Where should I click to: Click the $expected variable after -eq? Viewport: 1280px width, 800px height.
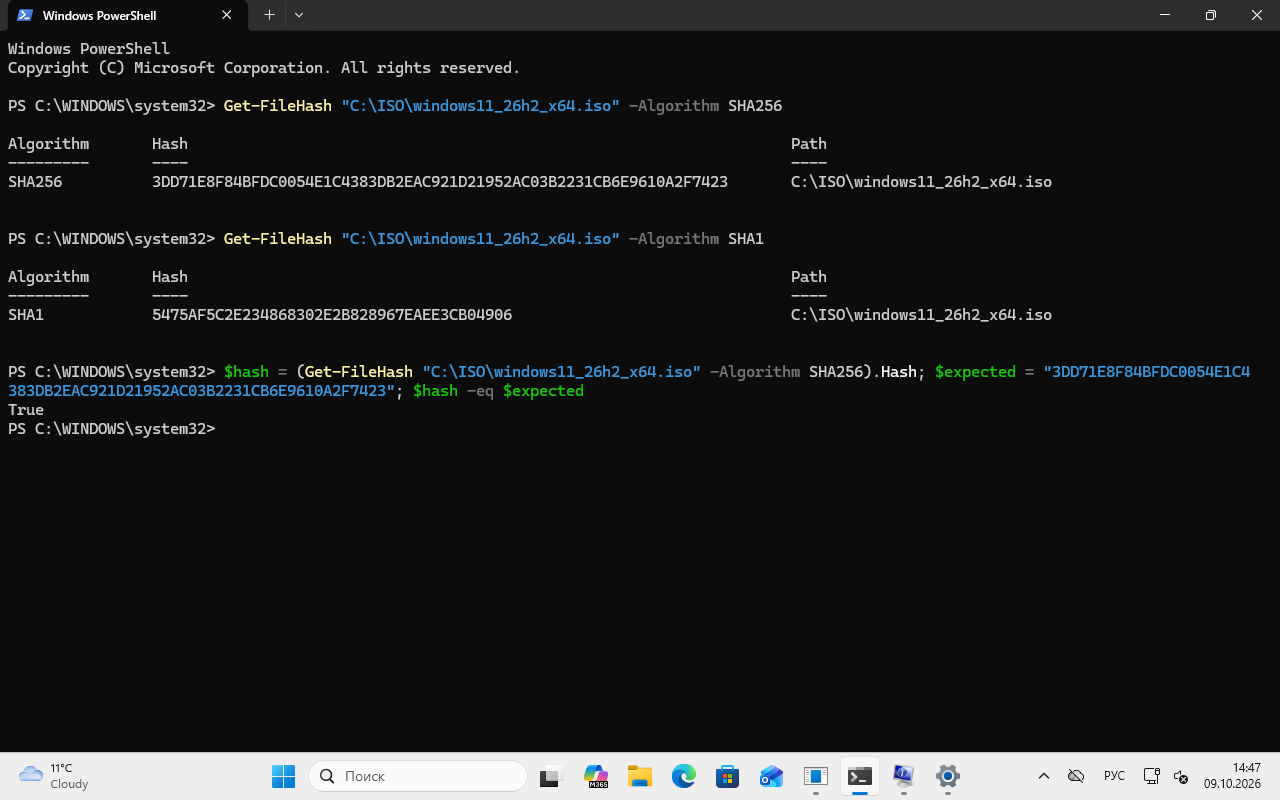point(543,391)
